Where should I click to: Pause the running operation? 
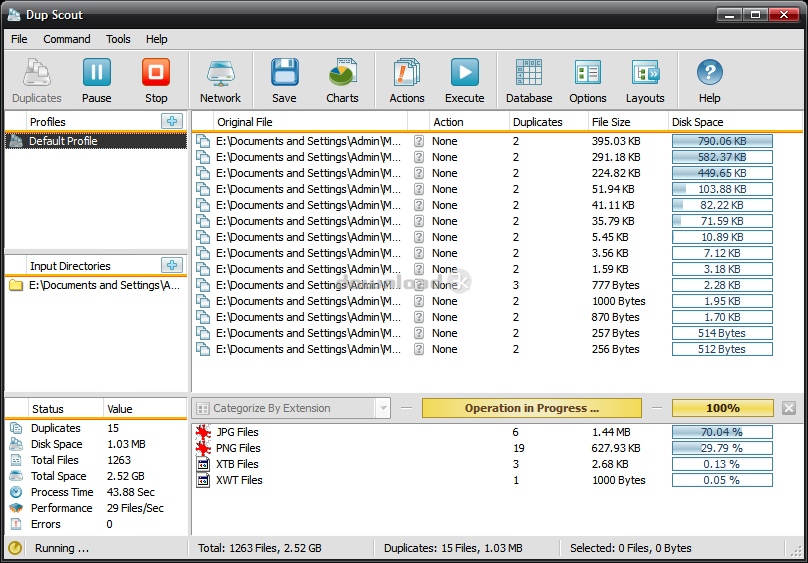96,81
